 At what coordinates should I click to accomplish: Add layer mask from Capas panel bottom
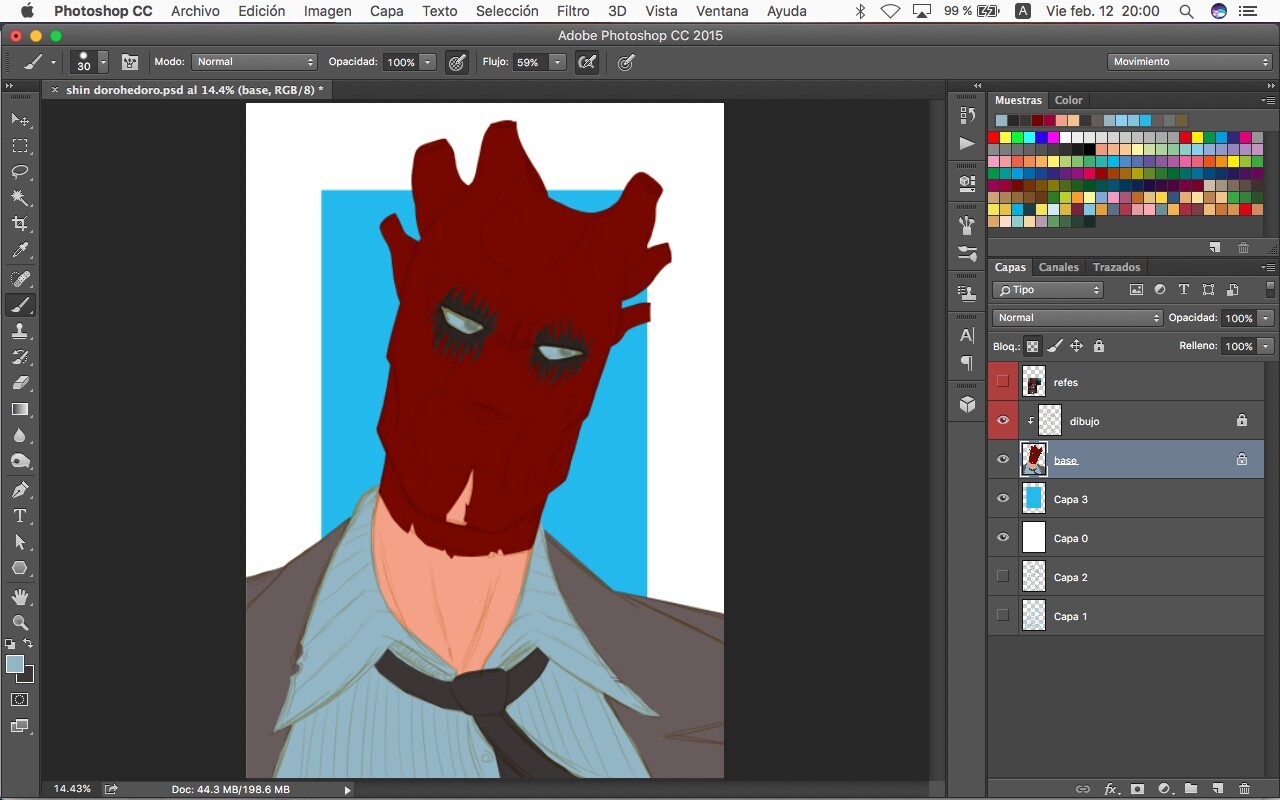pyautogui.click(x=1137, y=789)
